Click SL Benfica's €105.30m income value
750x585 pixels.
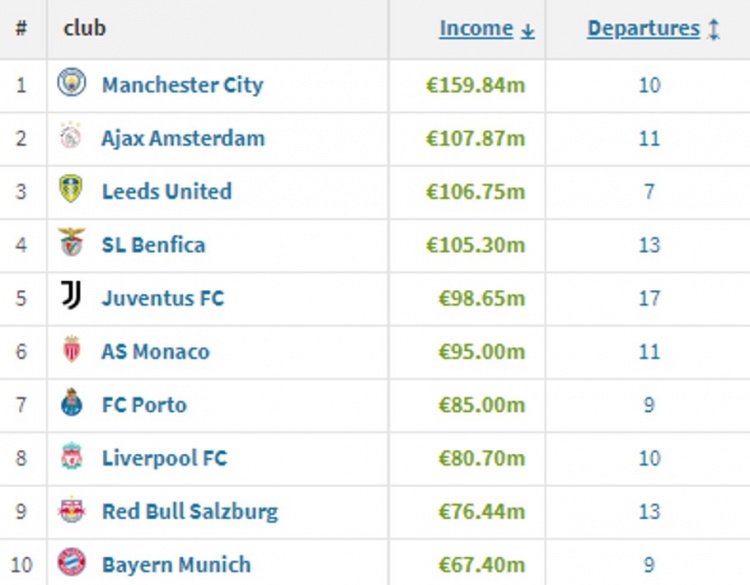(475, 245)
